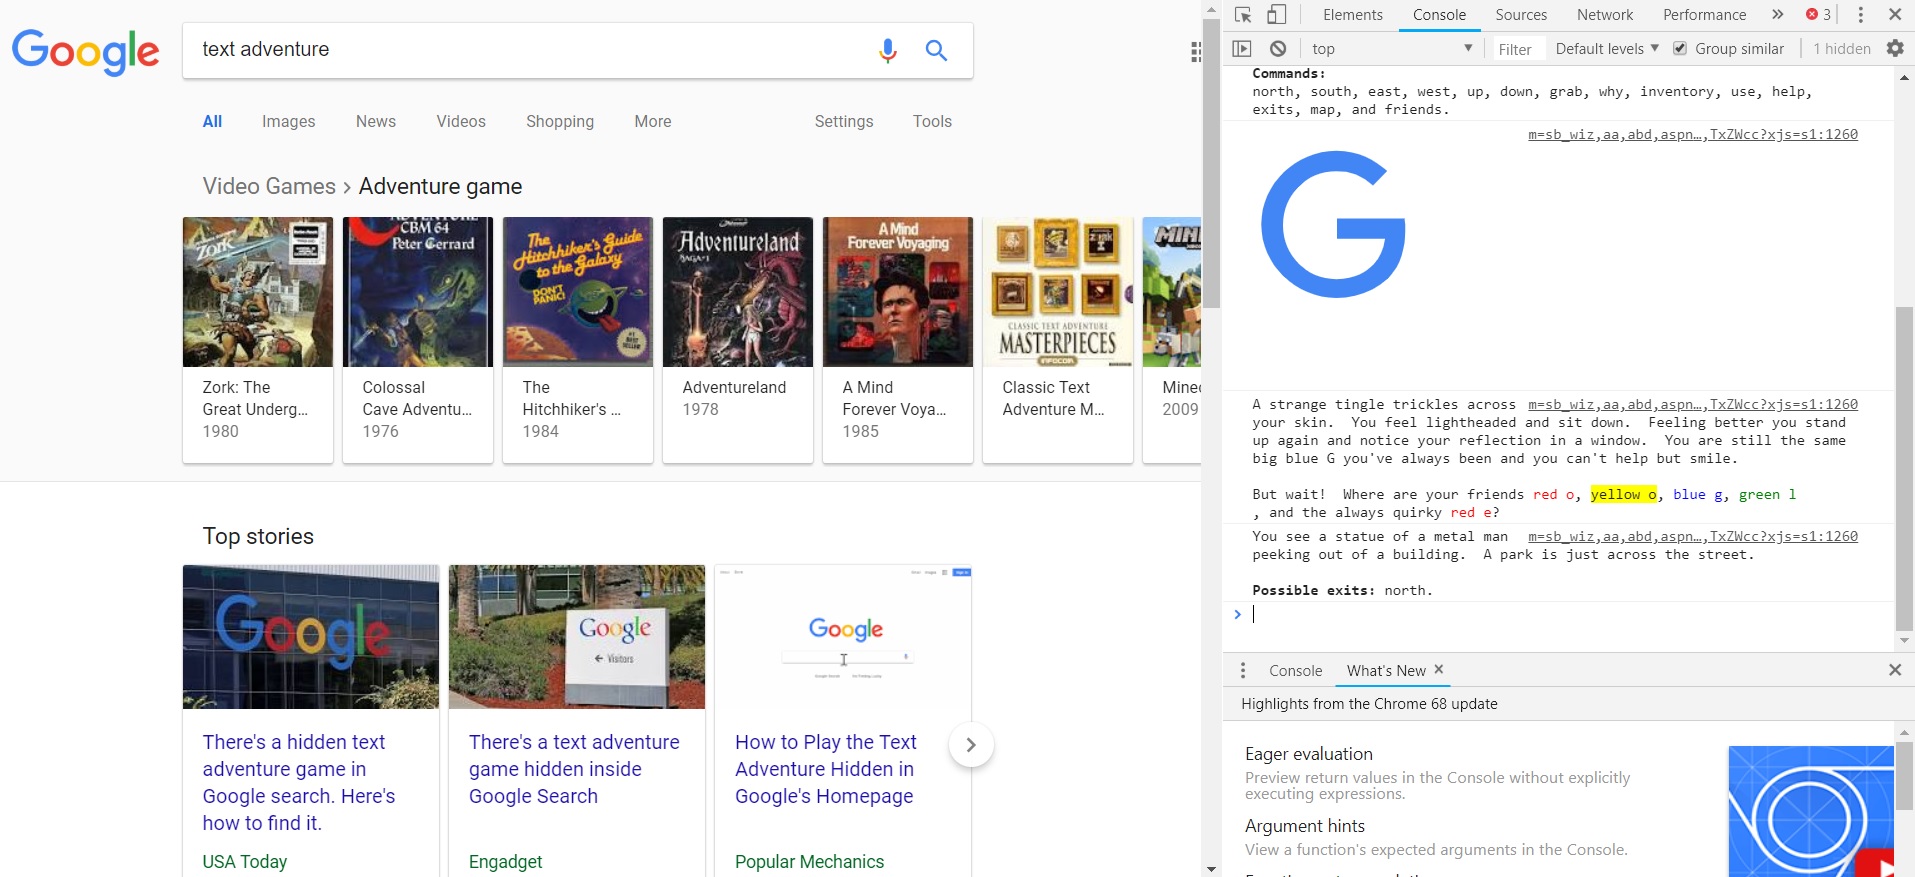Click the console prompt chevron
The width and height of the screenshot is (1915, 877).
(1237, 614)
